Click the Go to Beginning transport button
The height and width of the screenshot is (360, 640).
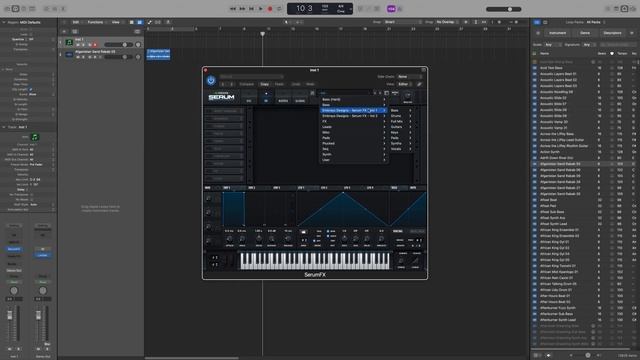pos(251,9)
